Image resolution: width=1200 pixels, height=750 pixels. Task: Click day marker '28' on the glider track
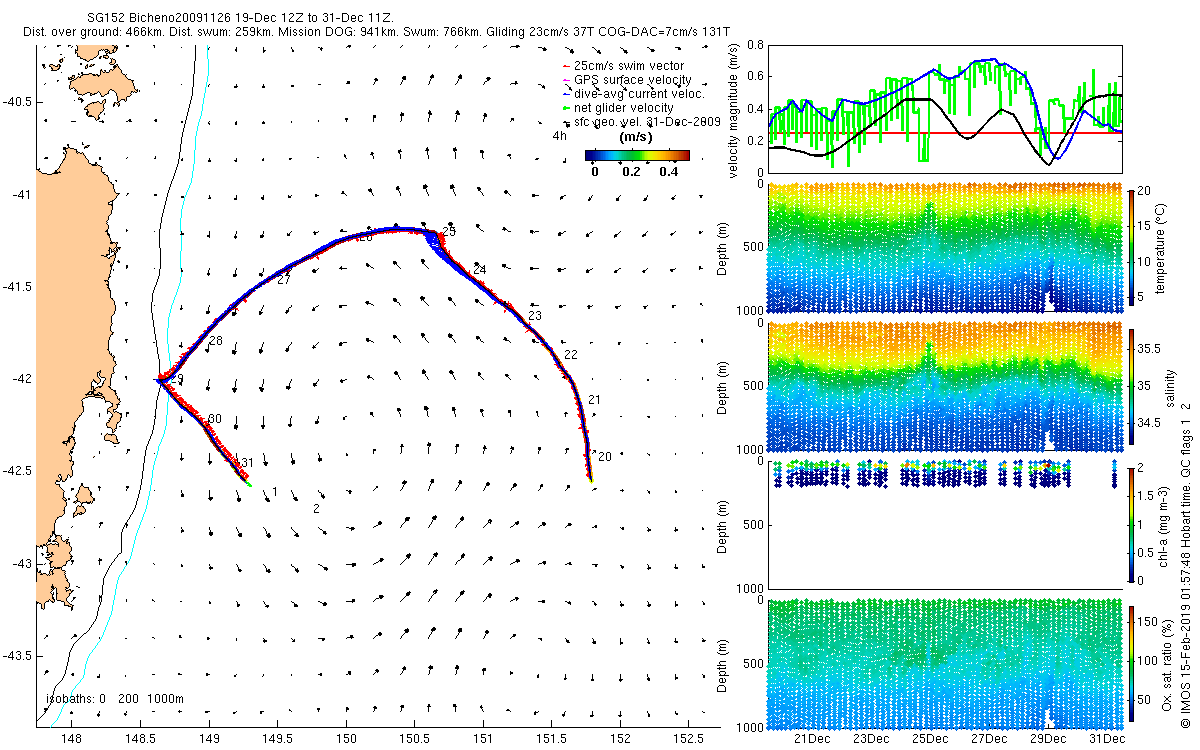(x=215, y=342)
